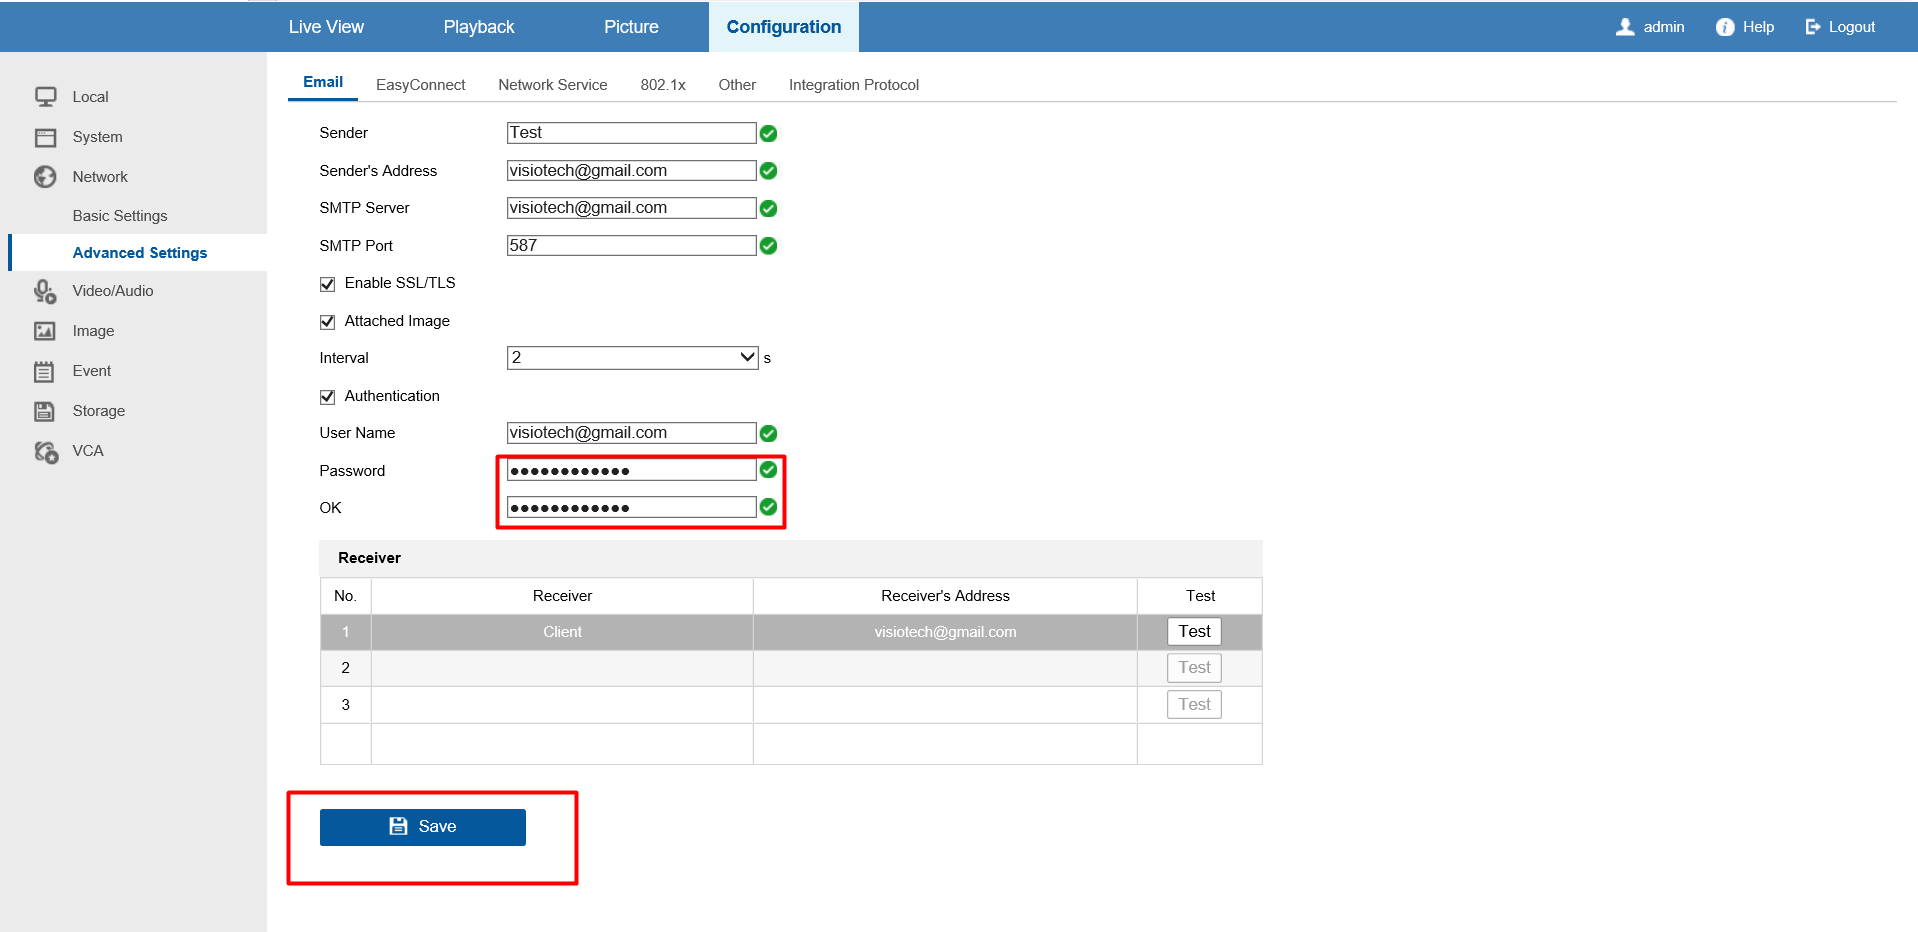The height and width of the screenshot is (932, 1918).
Task: Click the Event calendar icon
Action: tap(45, 372)
